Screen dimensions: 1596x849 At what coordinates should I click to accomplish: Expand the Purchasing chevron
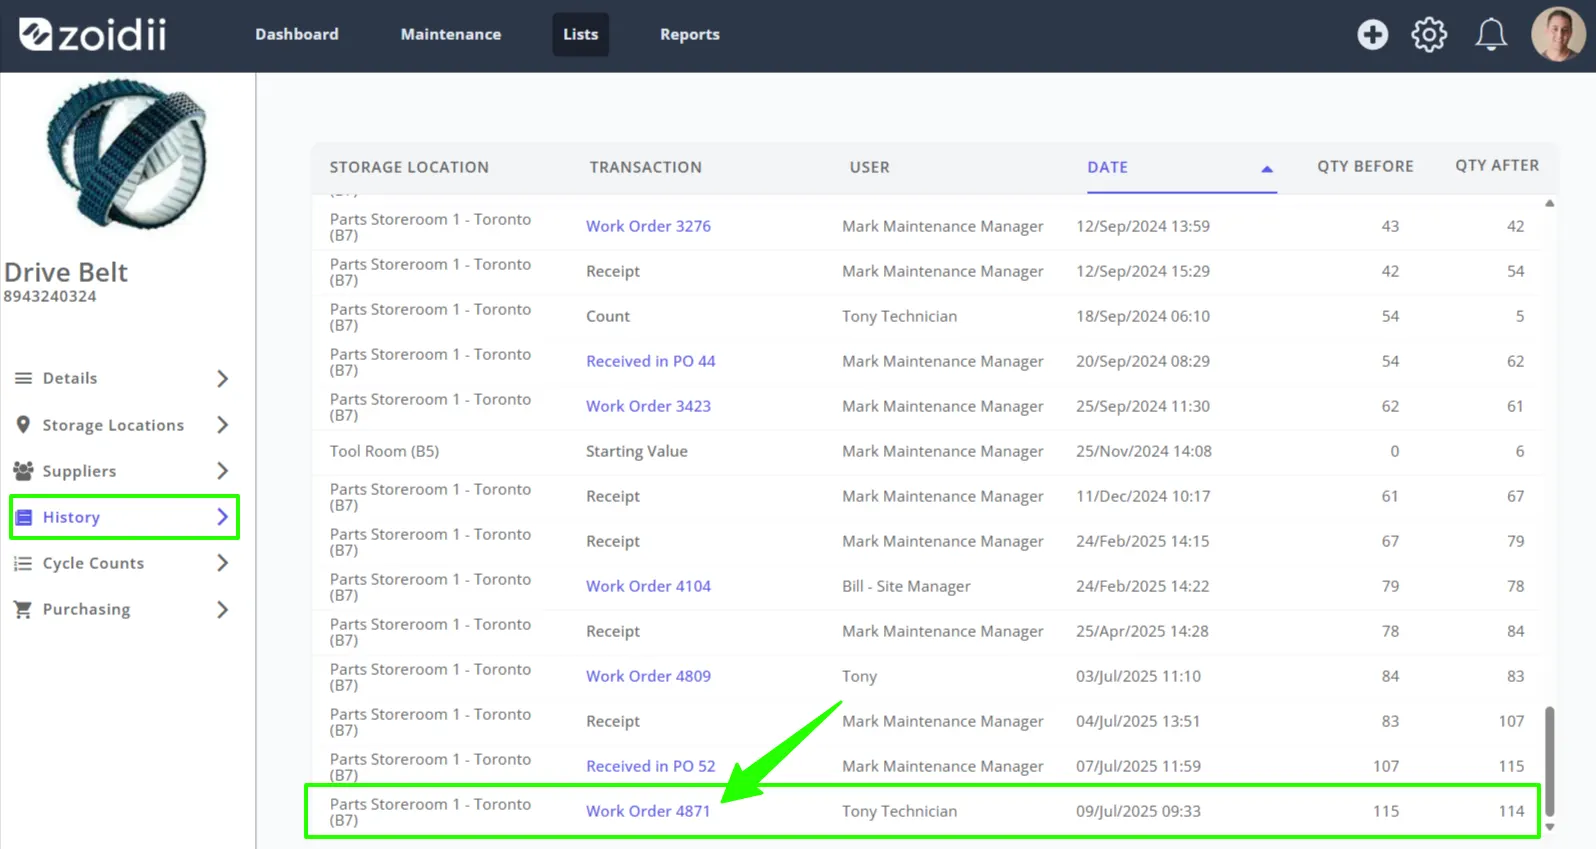pyautogui.click(x=222, y=609)
